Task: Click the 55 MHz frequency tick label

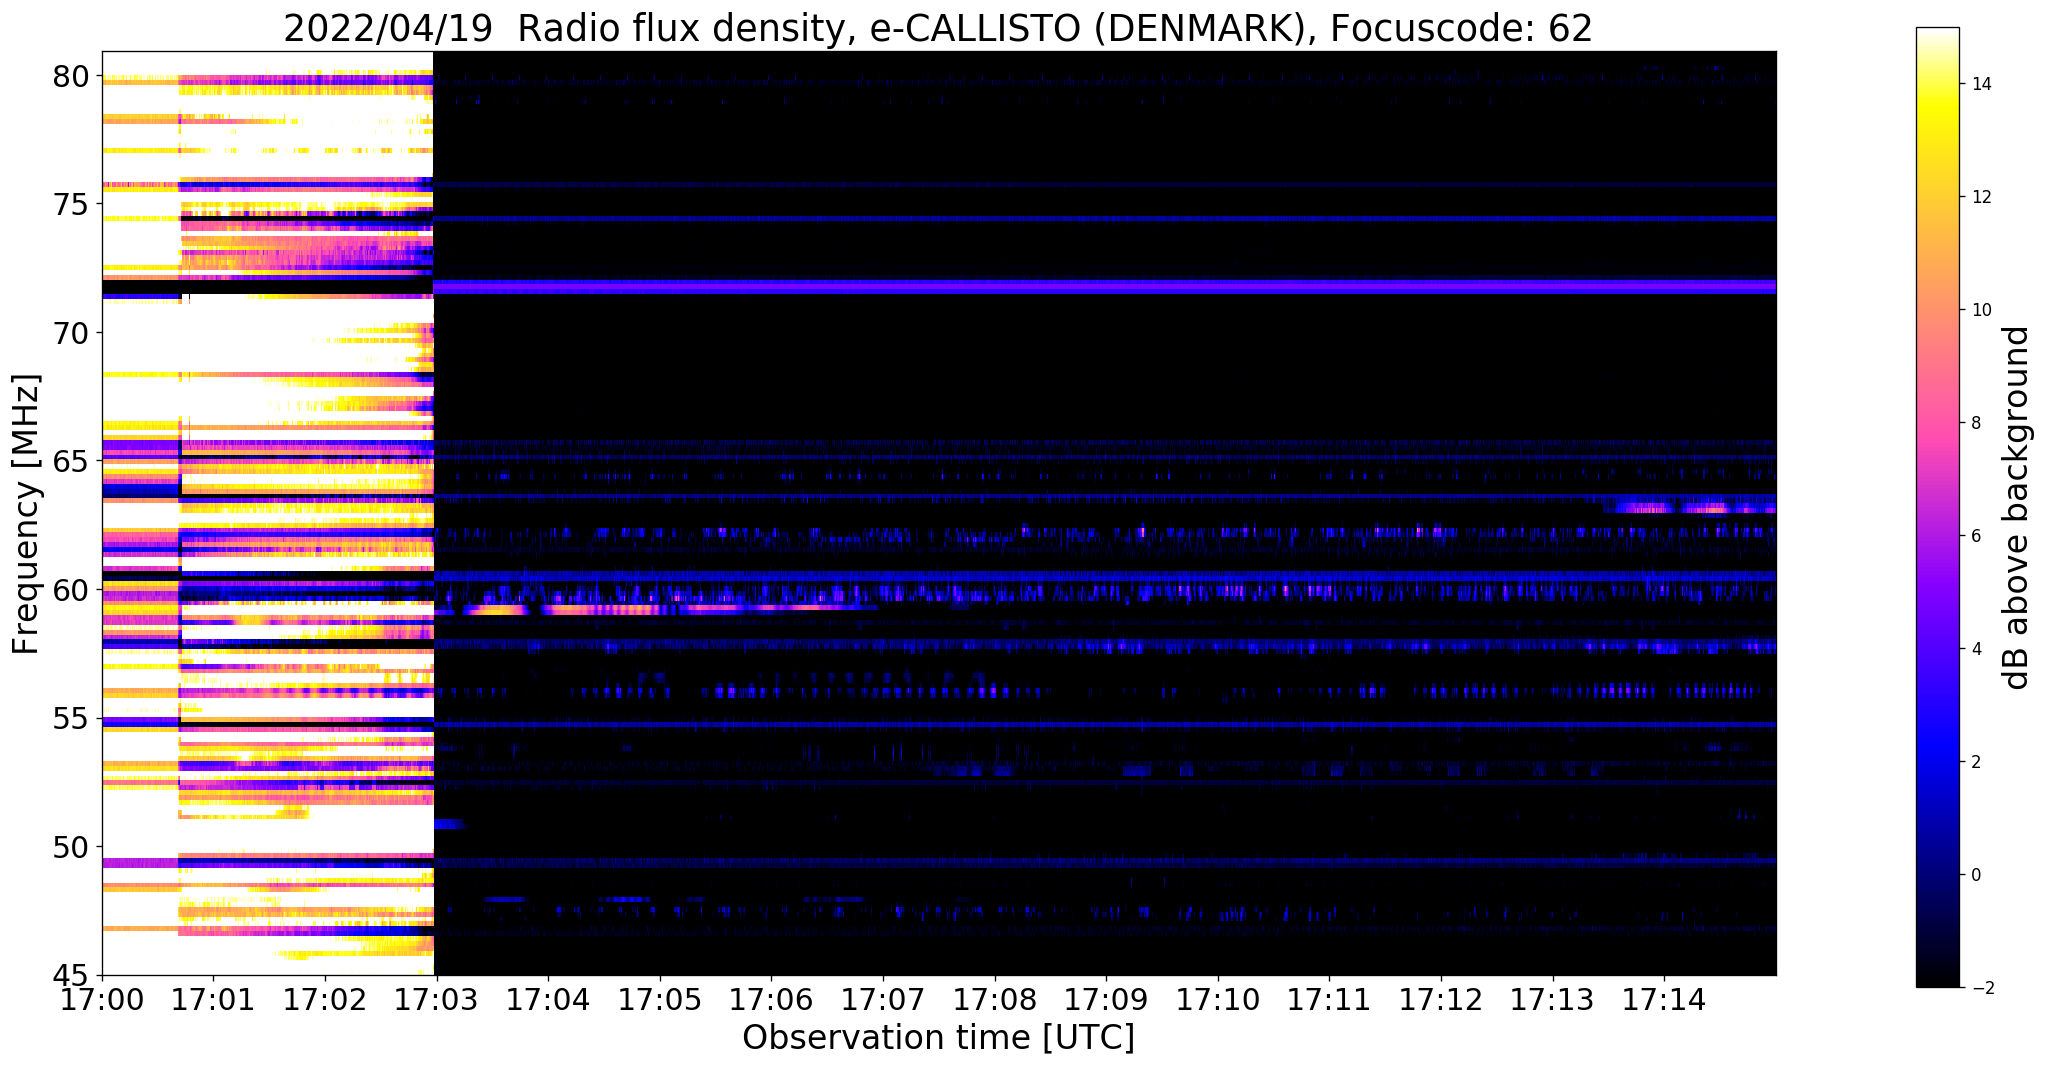Action: (69, 719)
